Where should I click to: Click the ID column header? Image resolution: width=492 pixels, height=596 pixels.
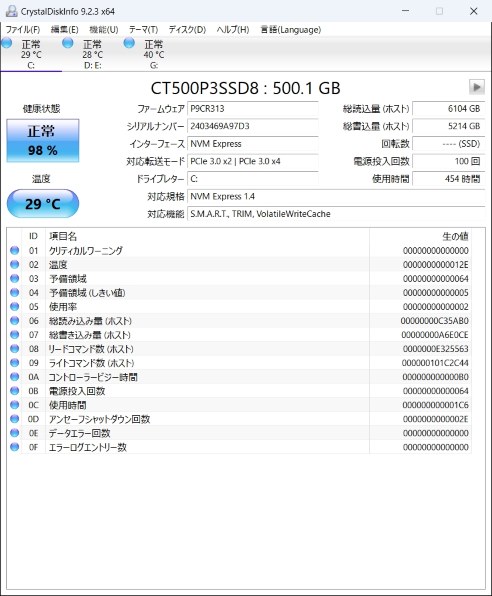click(x=33, y=236)
